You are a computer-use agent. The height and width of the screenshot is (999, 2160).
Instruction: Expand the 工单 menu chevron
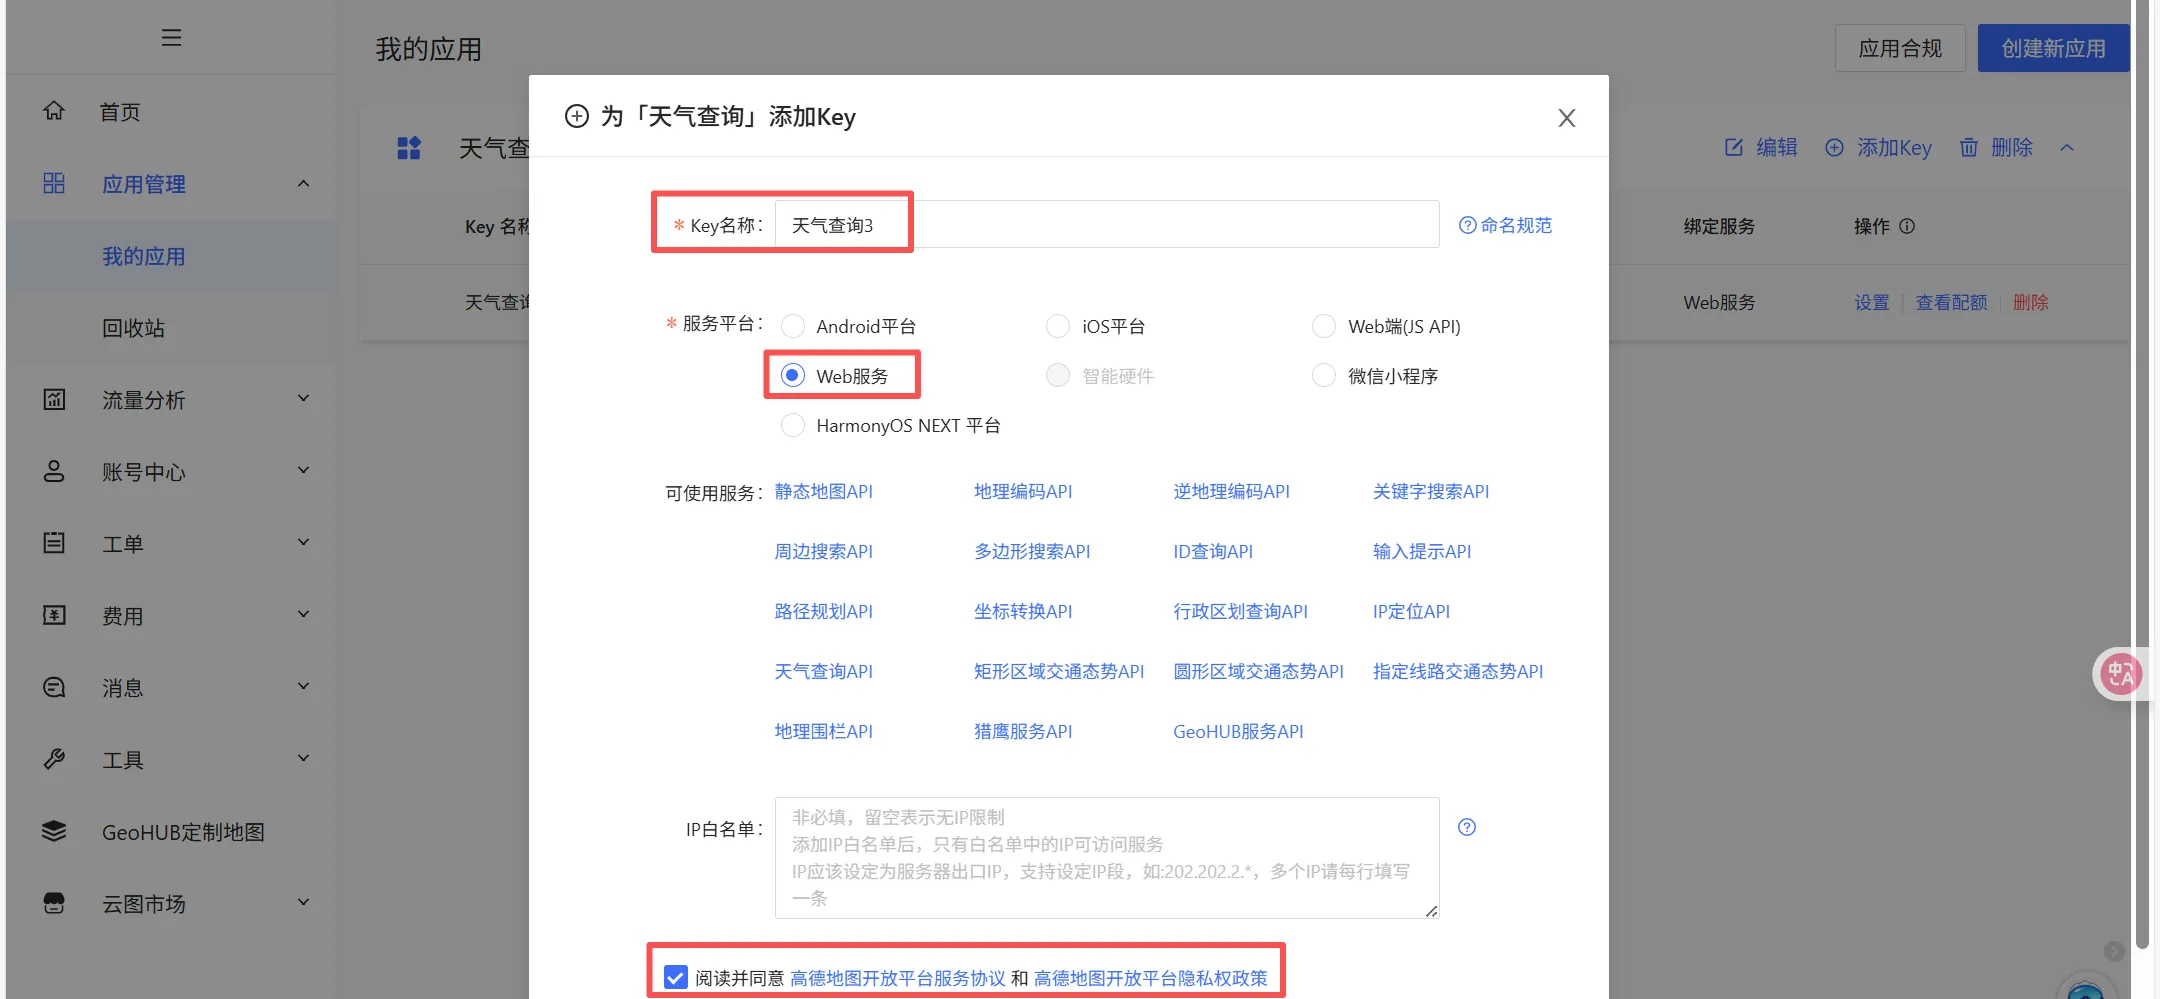[x=303, y=543]
